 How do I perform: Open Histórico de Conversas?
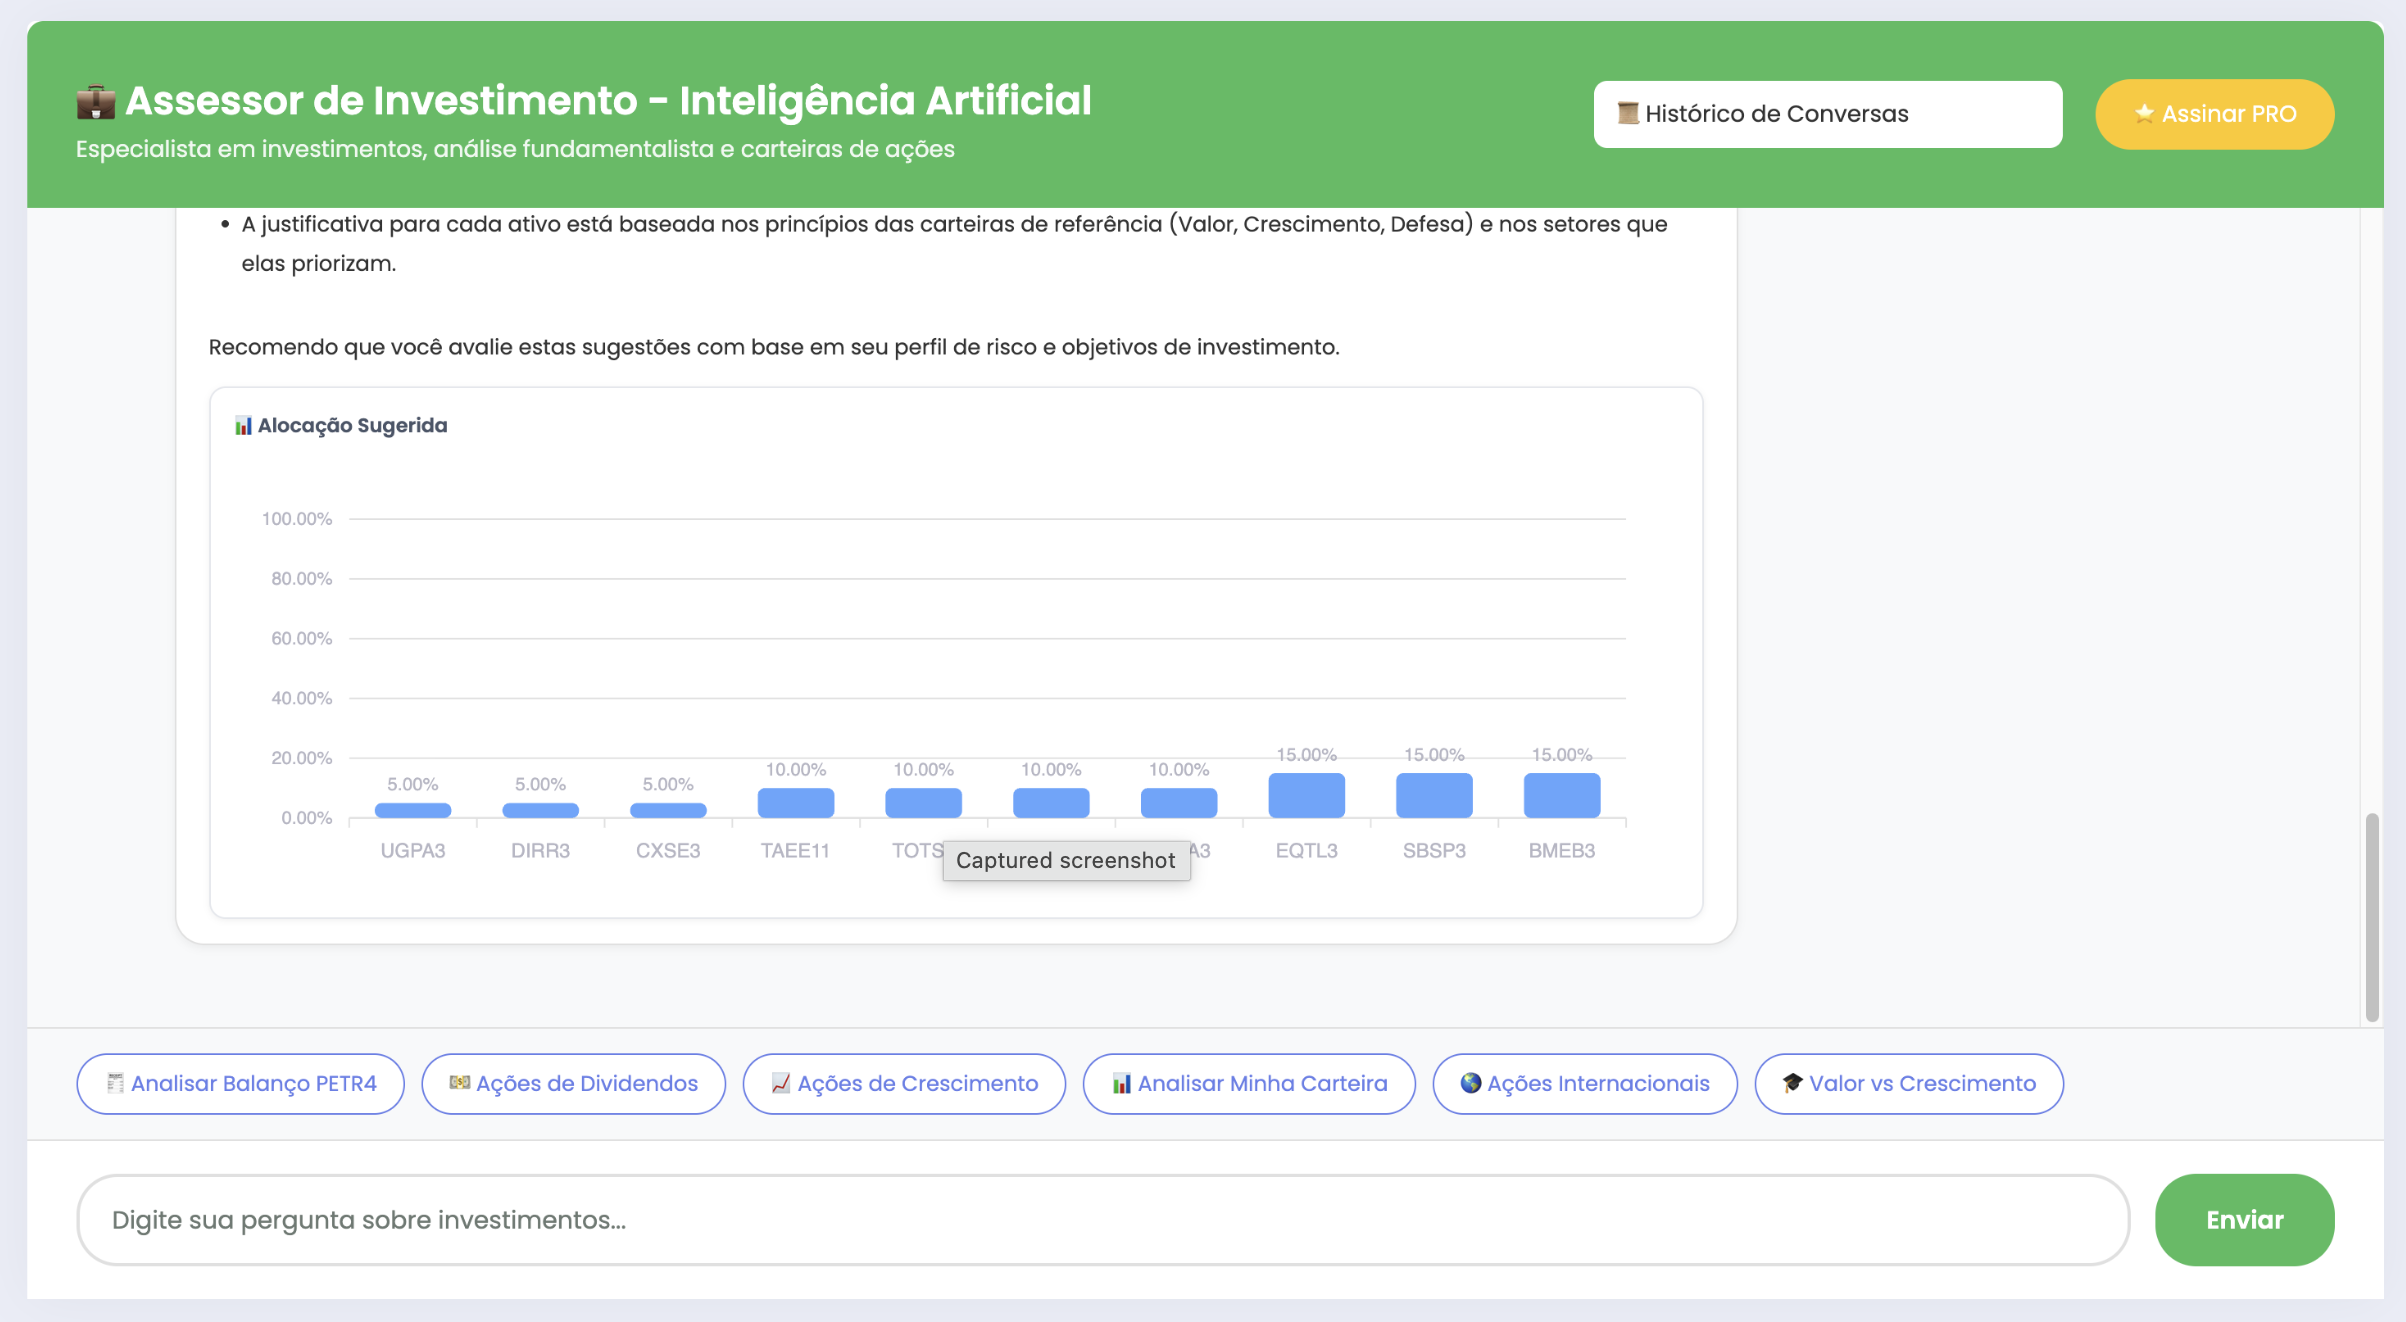[1827, 114]
